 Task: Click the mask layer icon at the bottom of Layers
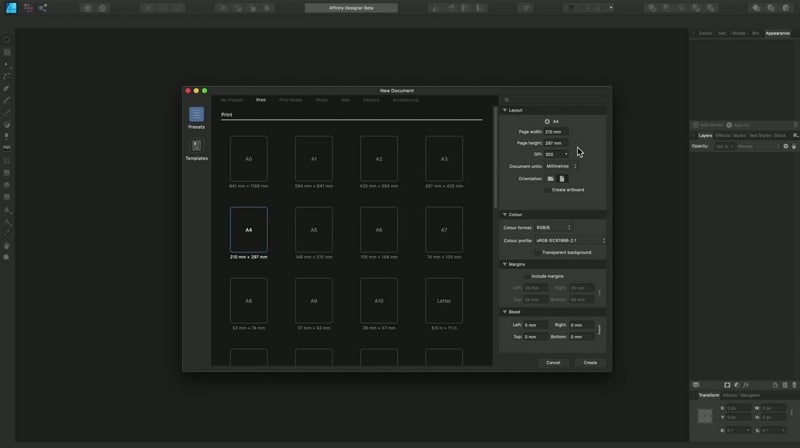point(727,385)
